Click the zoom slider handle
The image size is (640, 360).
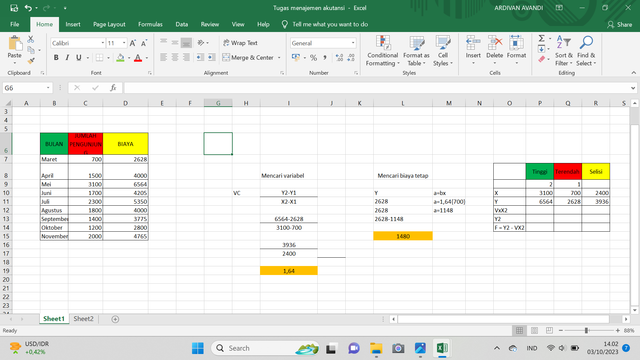586,330
